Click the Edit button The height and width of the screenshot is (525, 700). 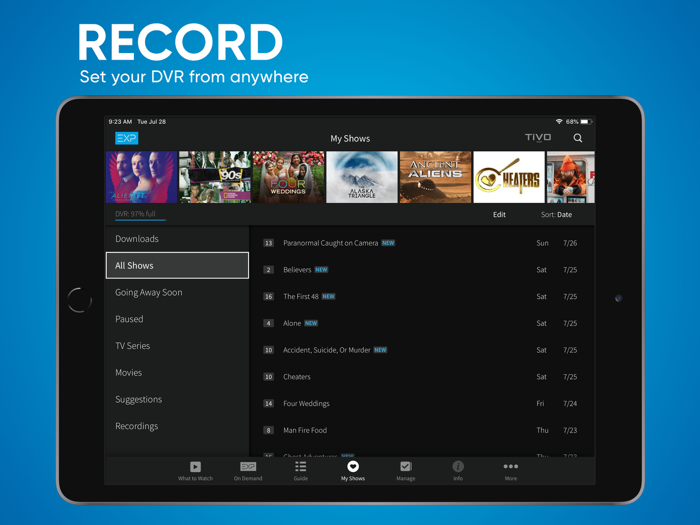[499, 215]
